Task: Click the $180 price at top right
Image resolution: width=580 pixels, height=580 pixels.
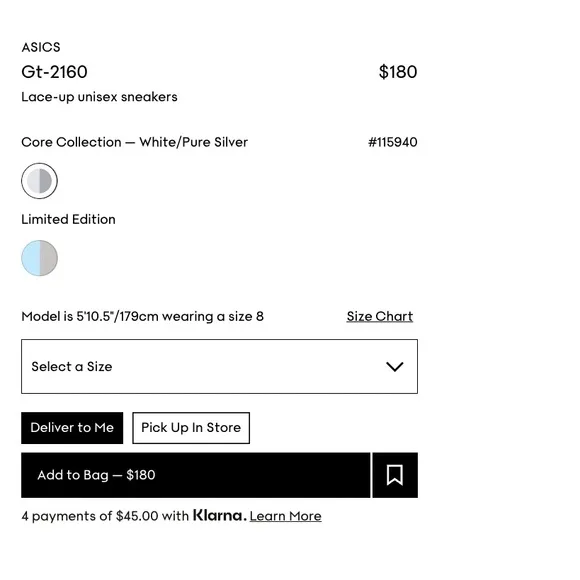Action: coord(398,72)
